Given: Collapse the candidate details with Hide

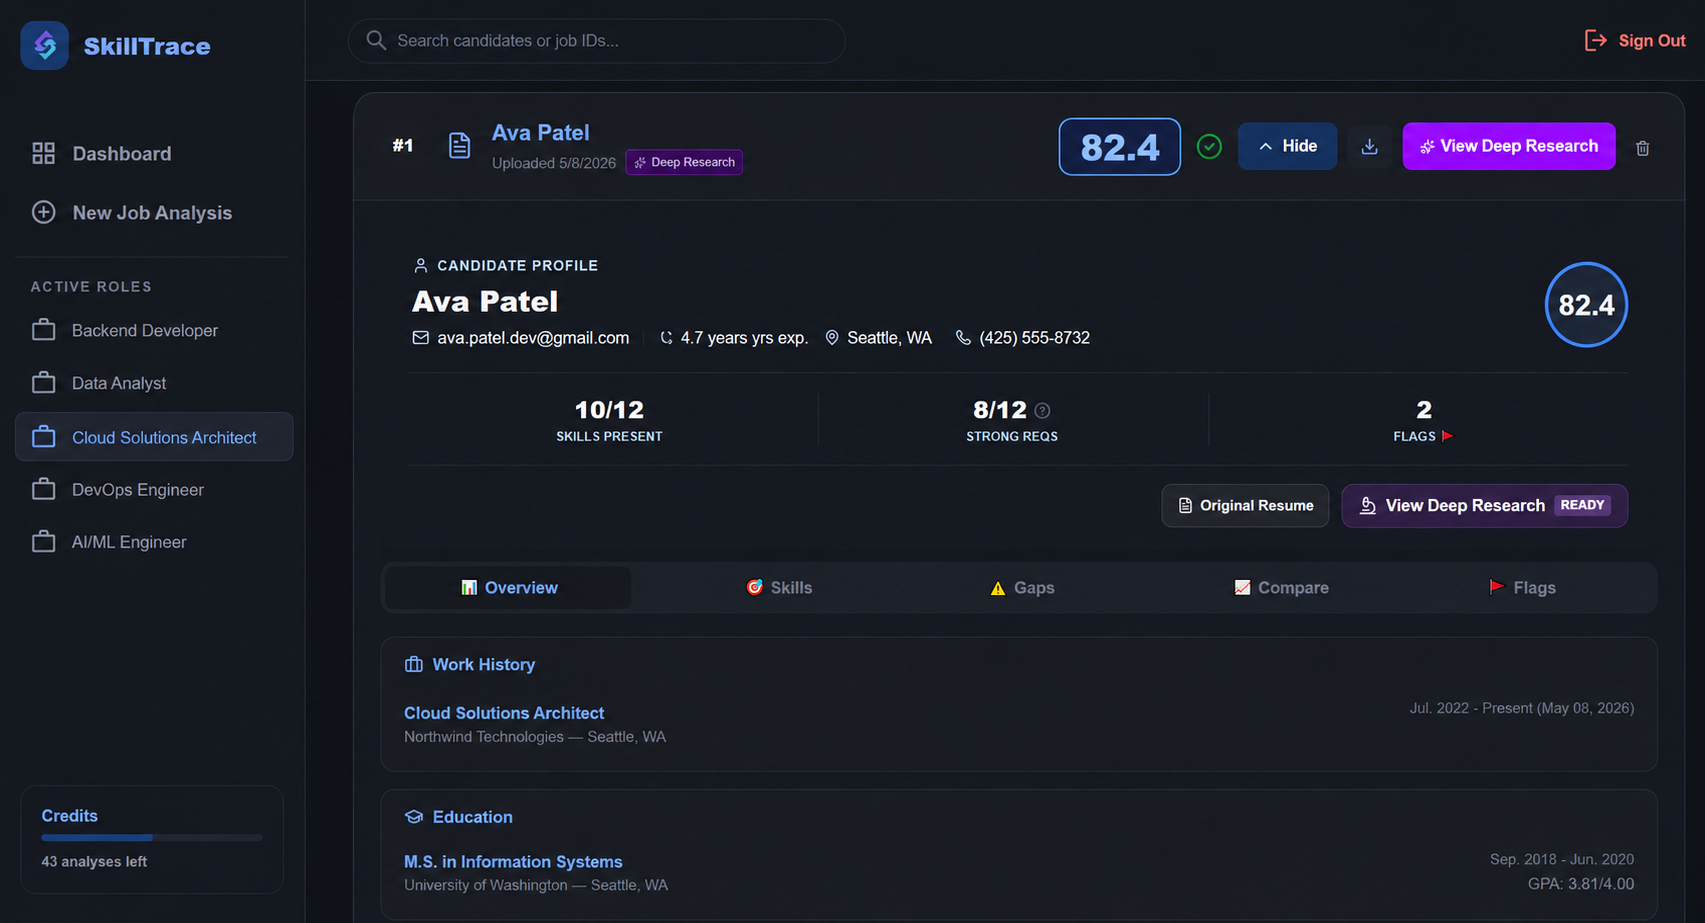Looking at the screenshot, I should pos(1287,146).
